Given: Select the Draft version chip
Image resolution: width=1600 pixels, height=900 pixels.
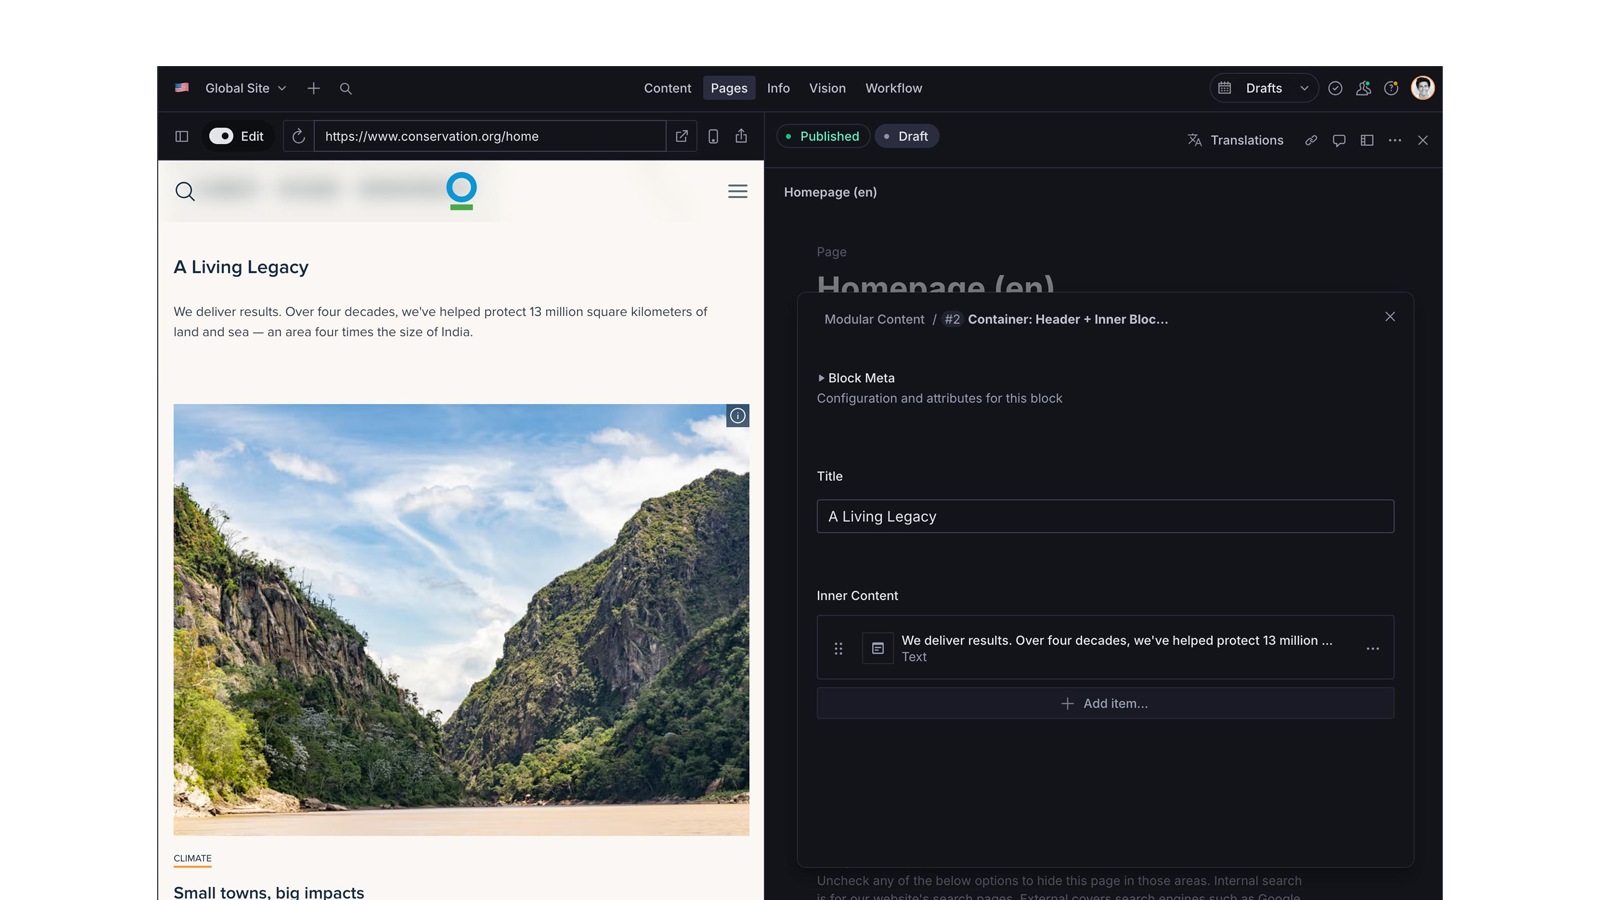Looking at the screenshot, I should (x=906, y=136).
